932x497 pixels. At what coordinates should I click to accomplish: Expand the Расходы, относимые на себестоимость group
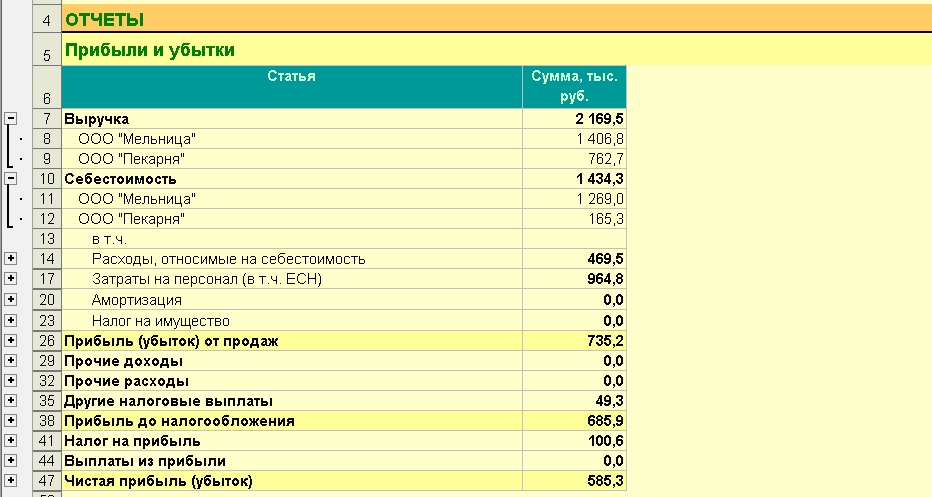tap(11, 259)
